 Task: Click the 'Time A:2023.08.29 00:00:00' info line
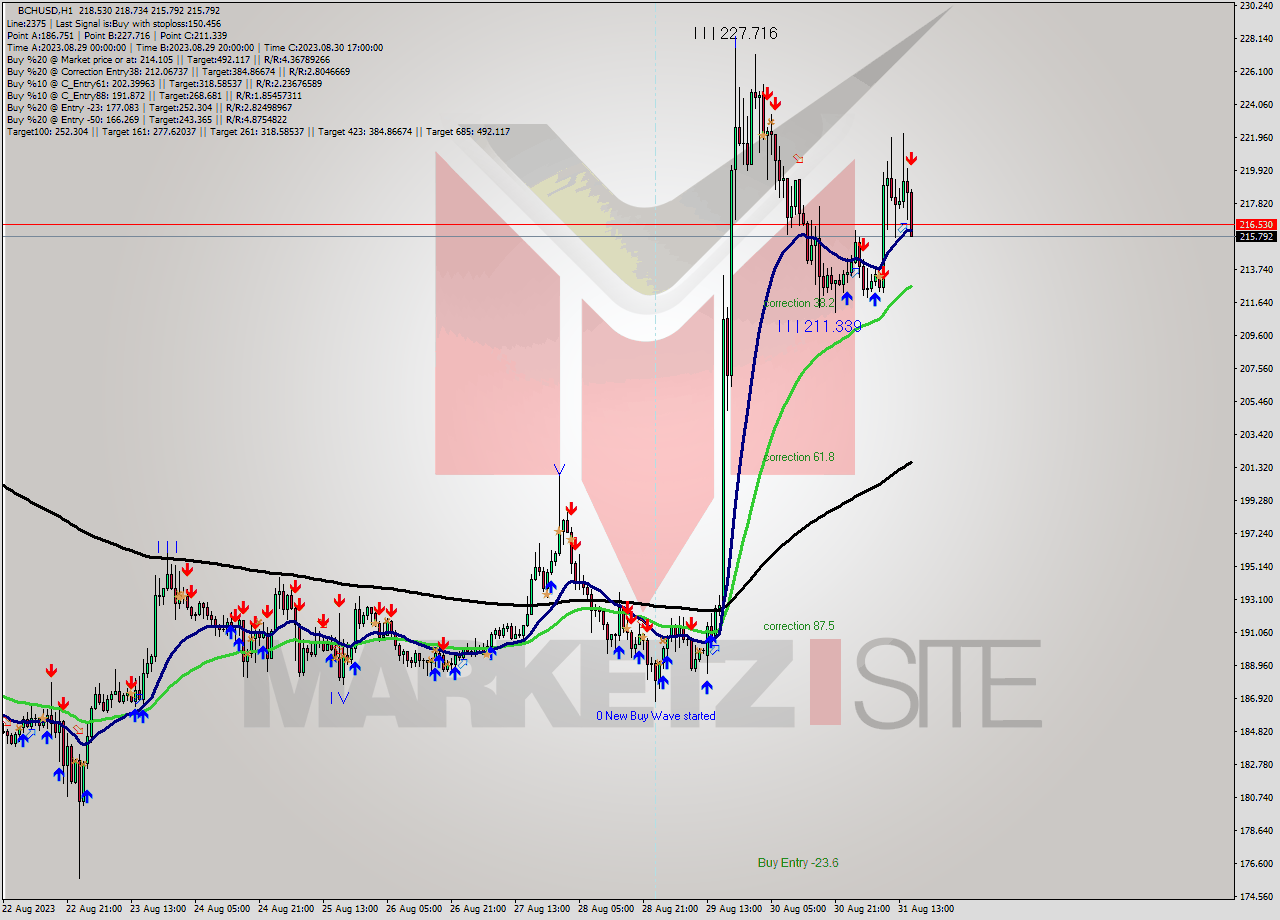coord(194,47)
